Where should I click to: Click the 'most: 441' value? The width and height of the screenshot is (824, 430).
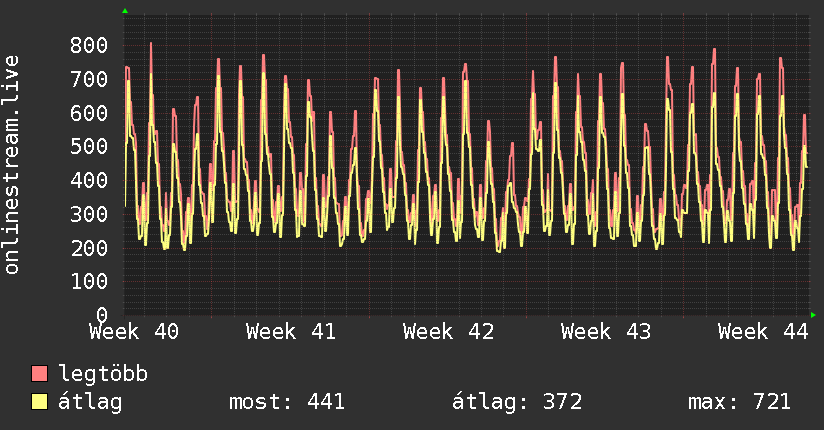(x=287, y=402)
